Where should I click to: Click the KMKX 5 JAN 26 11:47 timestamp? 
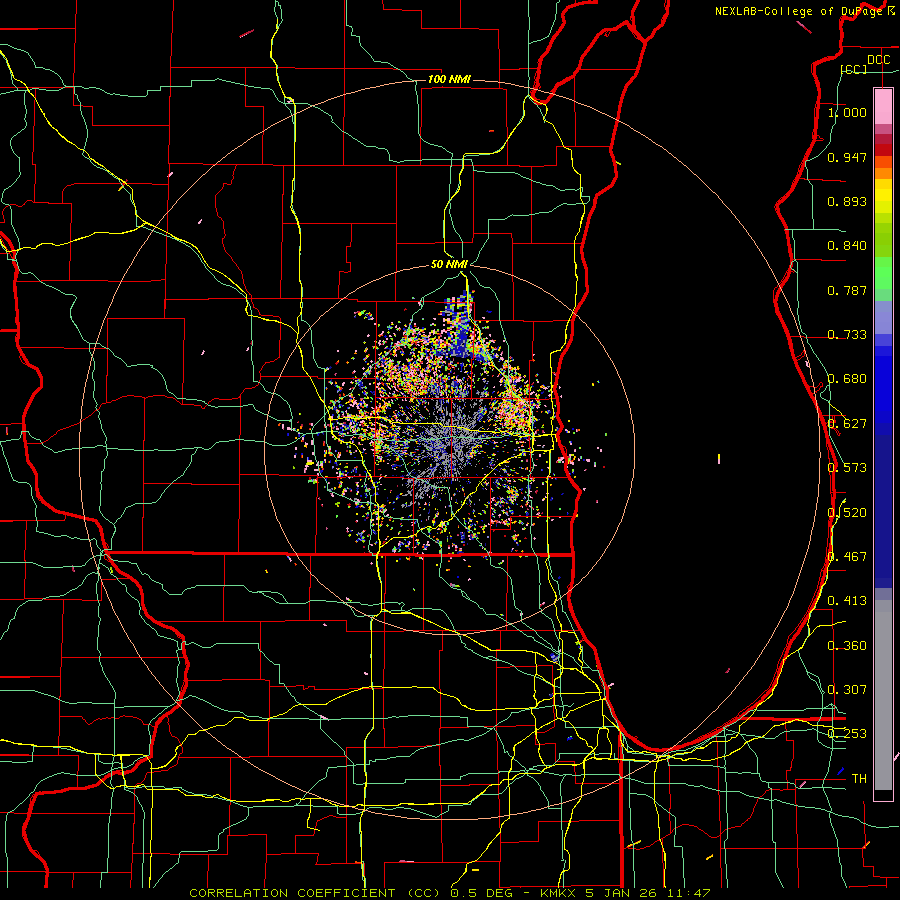click(625, 893)
